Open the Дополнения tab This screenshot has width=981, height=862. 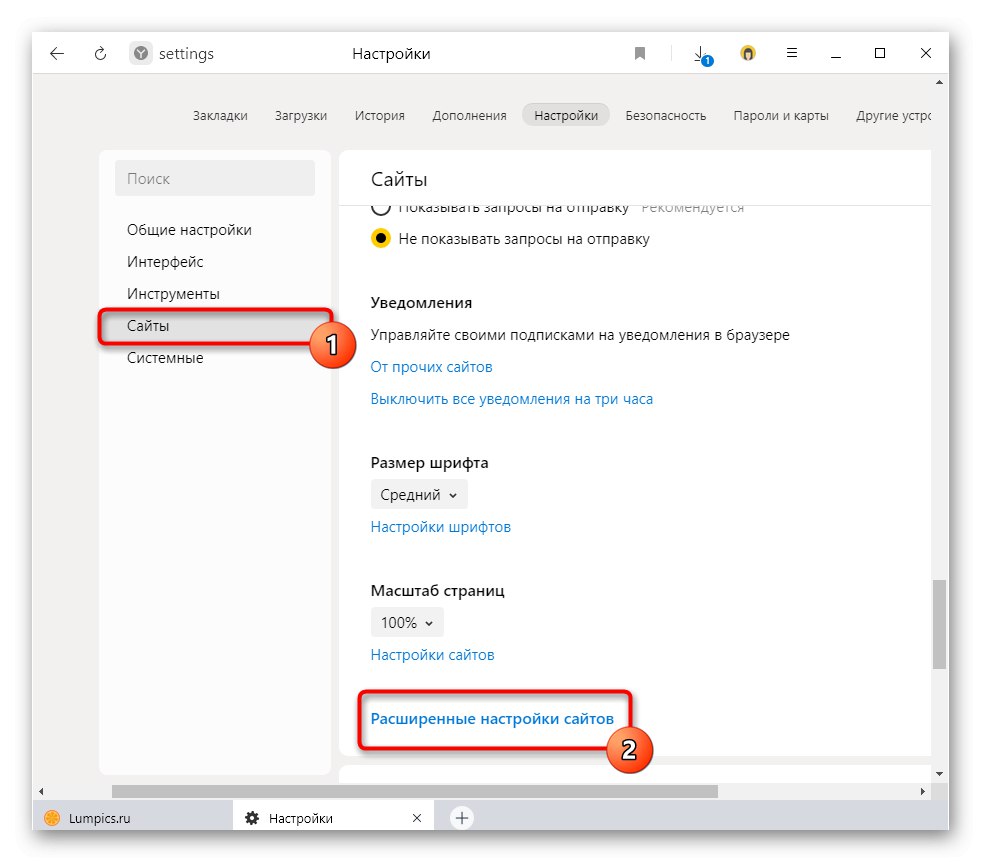tap(469, 116)
